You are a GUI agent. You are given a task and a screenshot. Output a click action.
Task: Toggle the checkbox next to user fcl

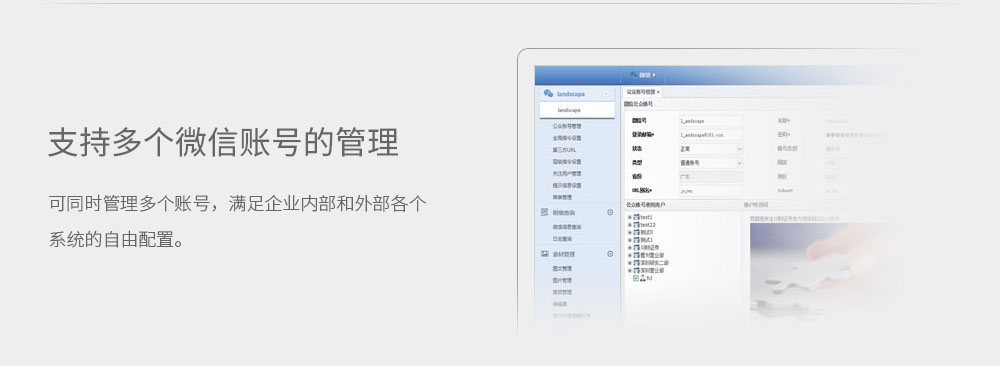pos(636,278)
